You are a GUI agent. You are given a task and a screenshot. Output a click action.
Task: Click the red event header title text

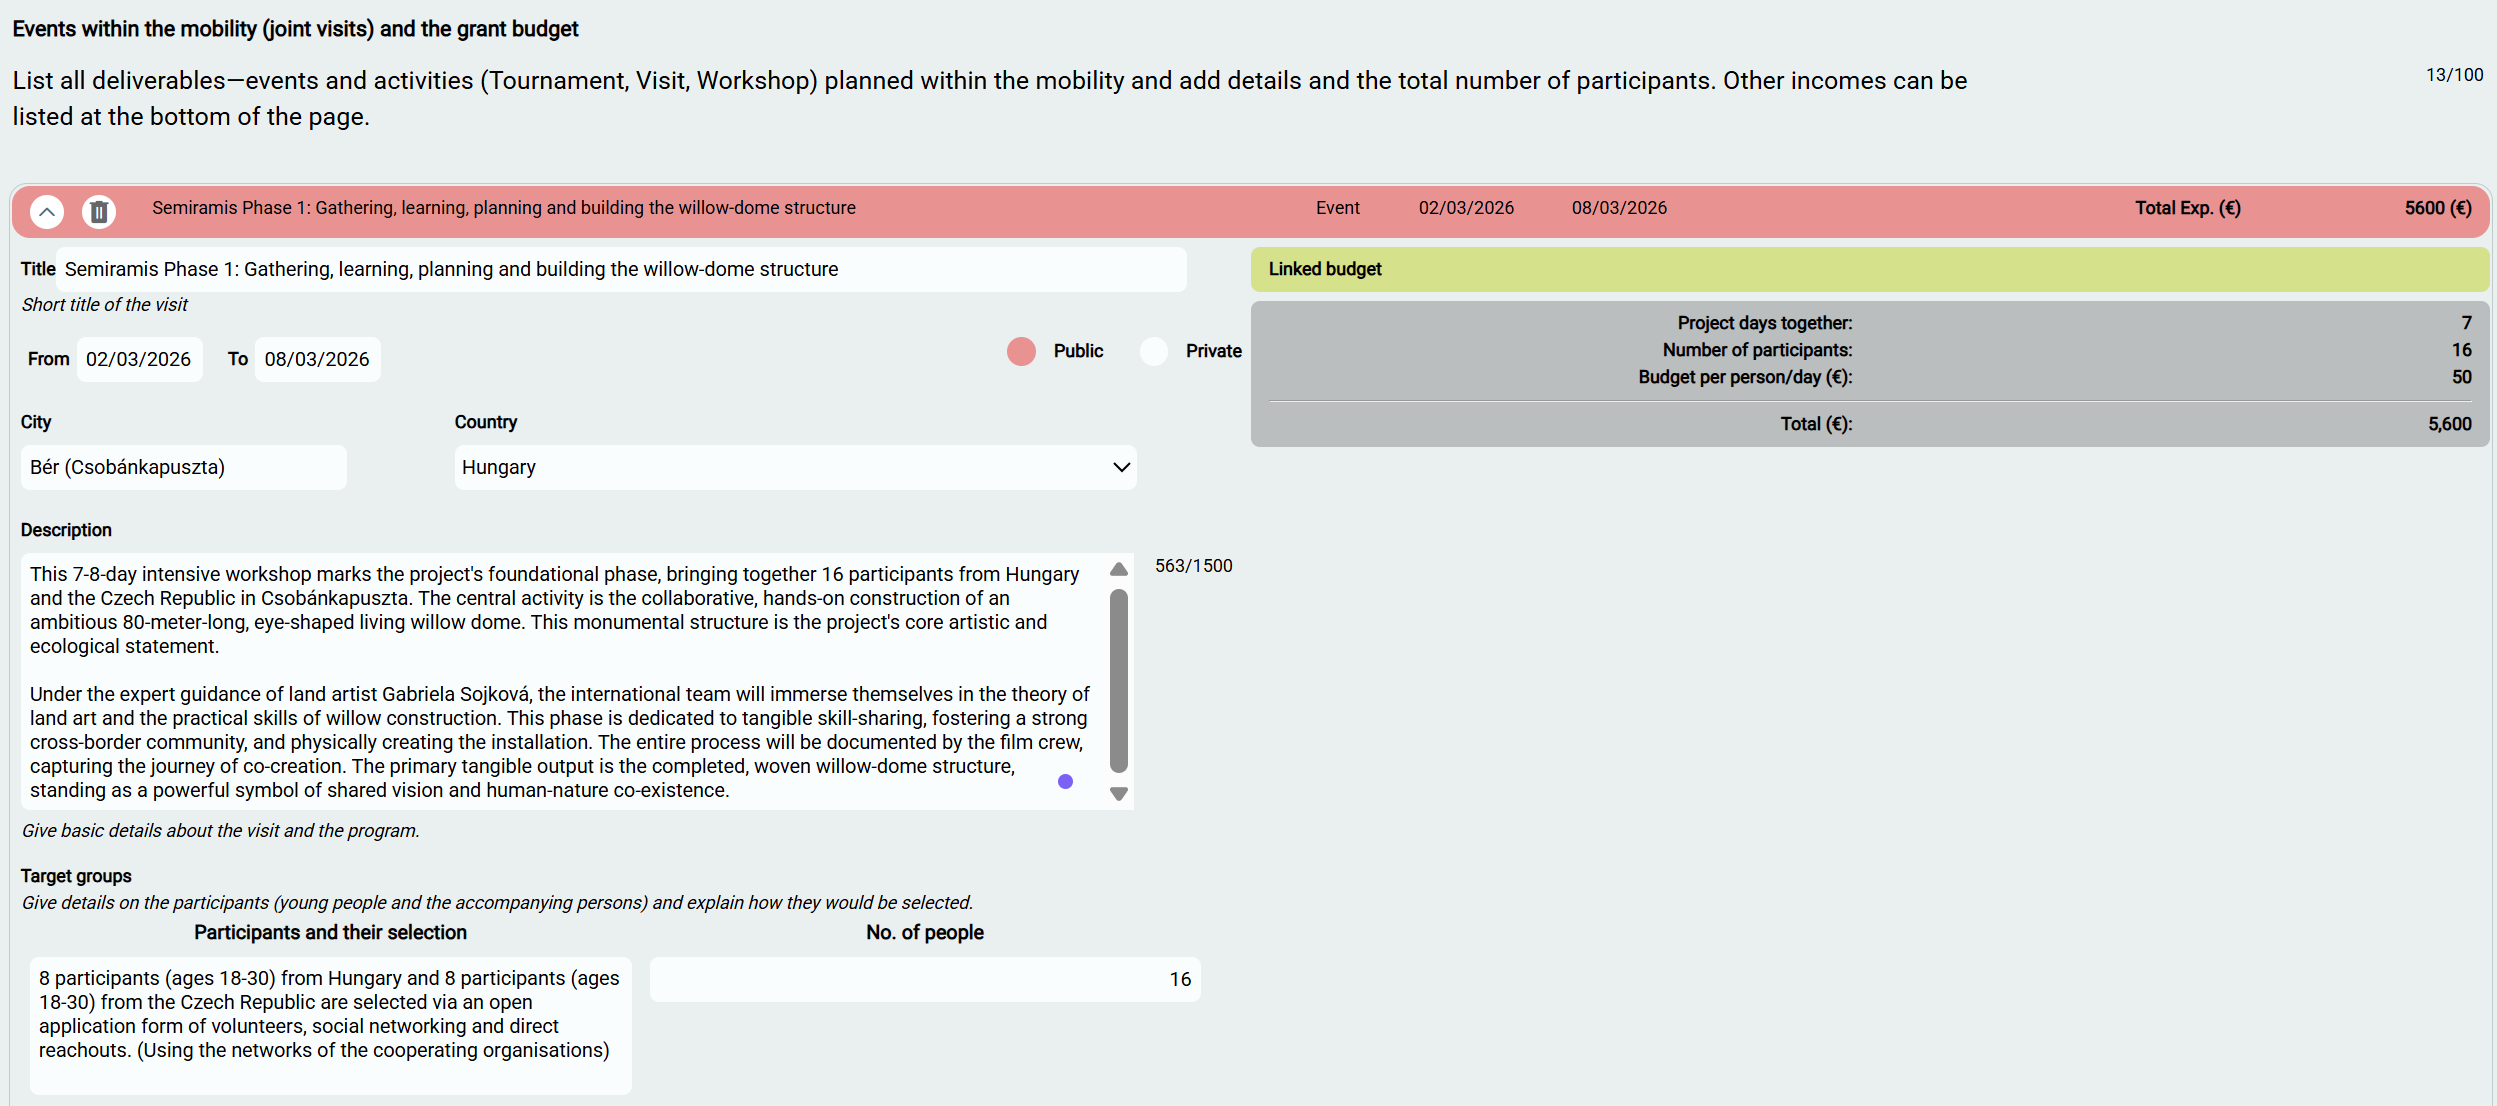coord(503,208)
